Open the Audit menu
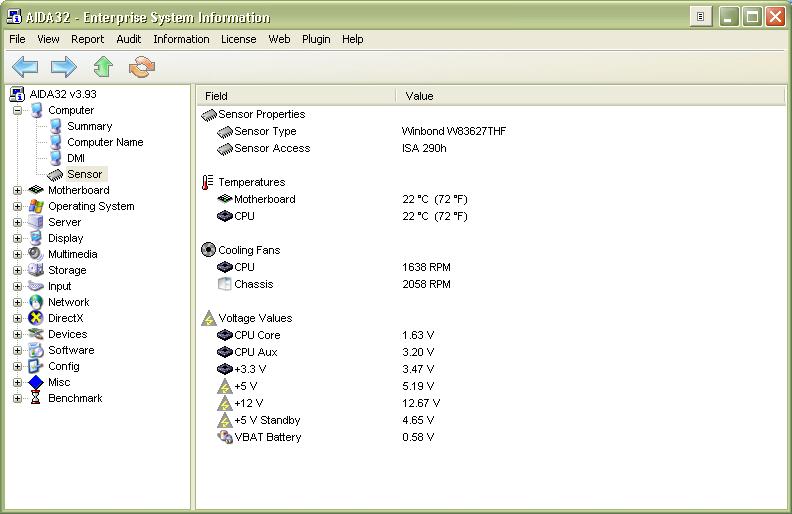This screenshot has width=792, height=514. 128,39
